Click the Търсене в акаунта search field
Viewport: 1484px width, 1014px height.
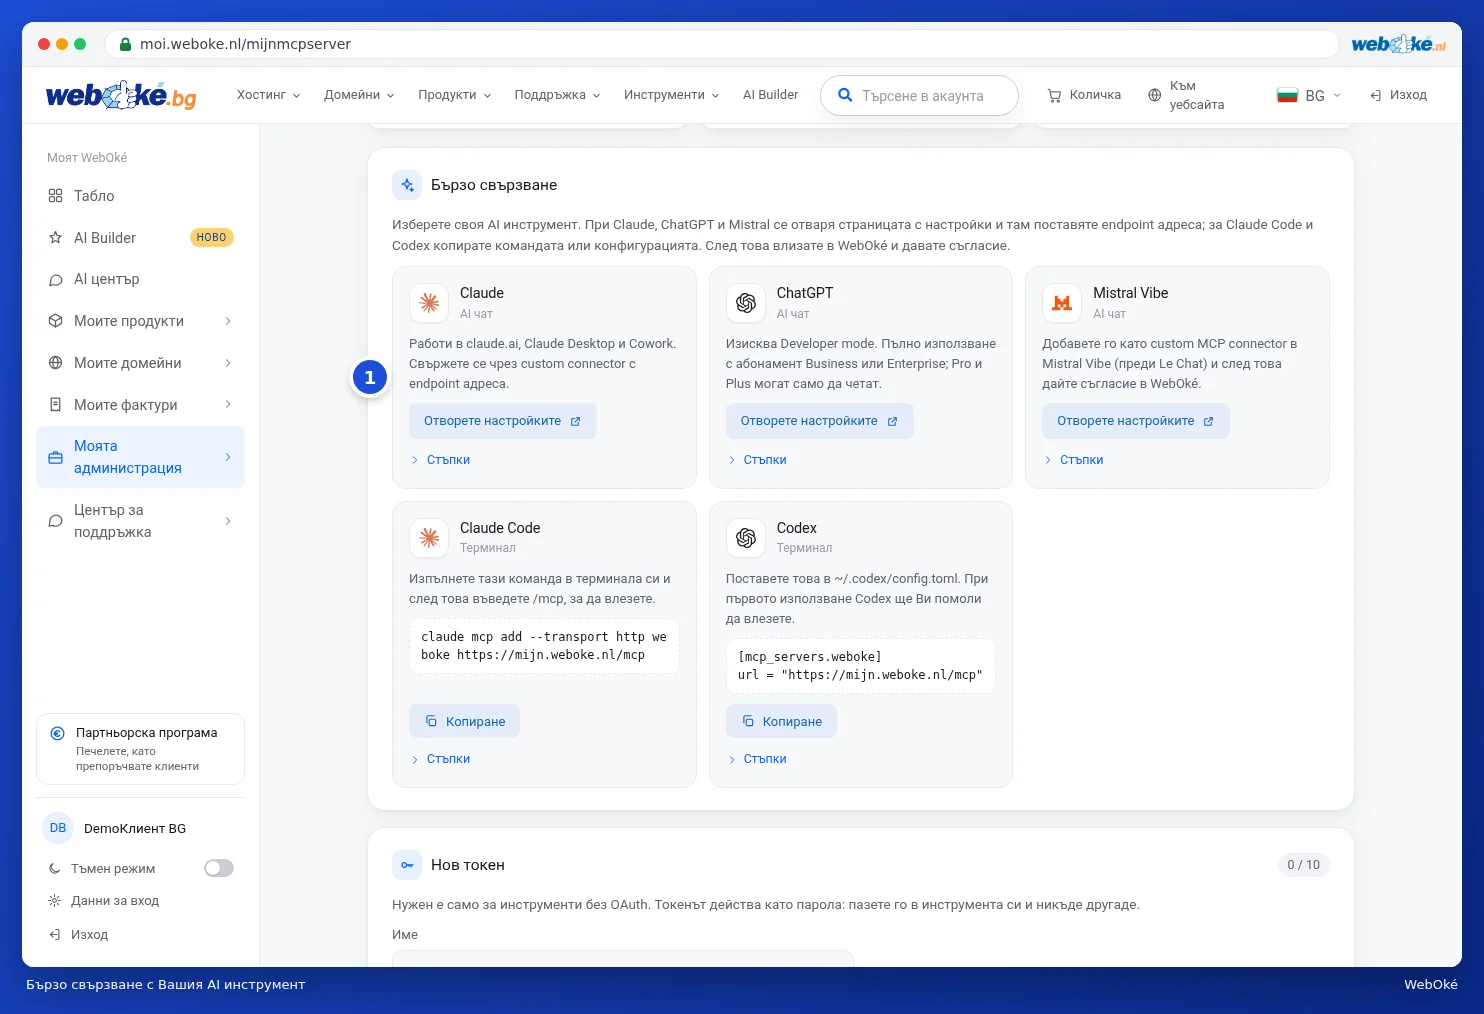[x=919, y=95]
